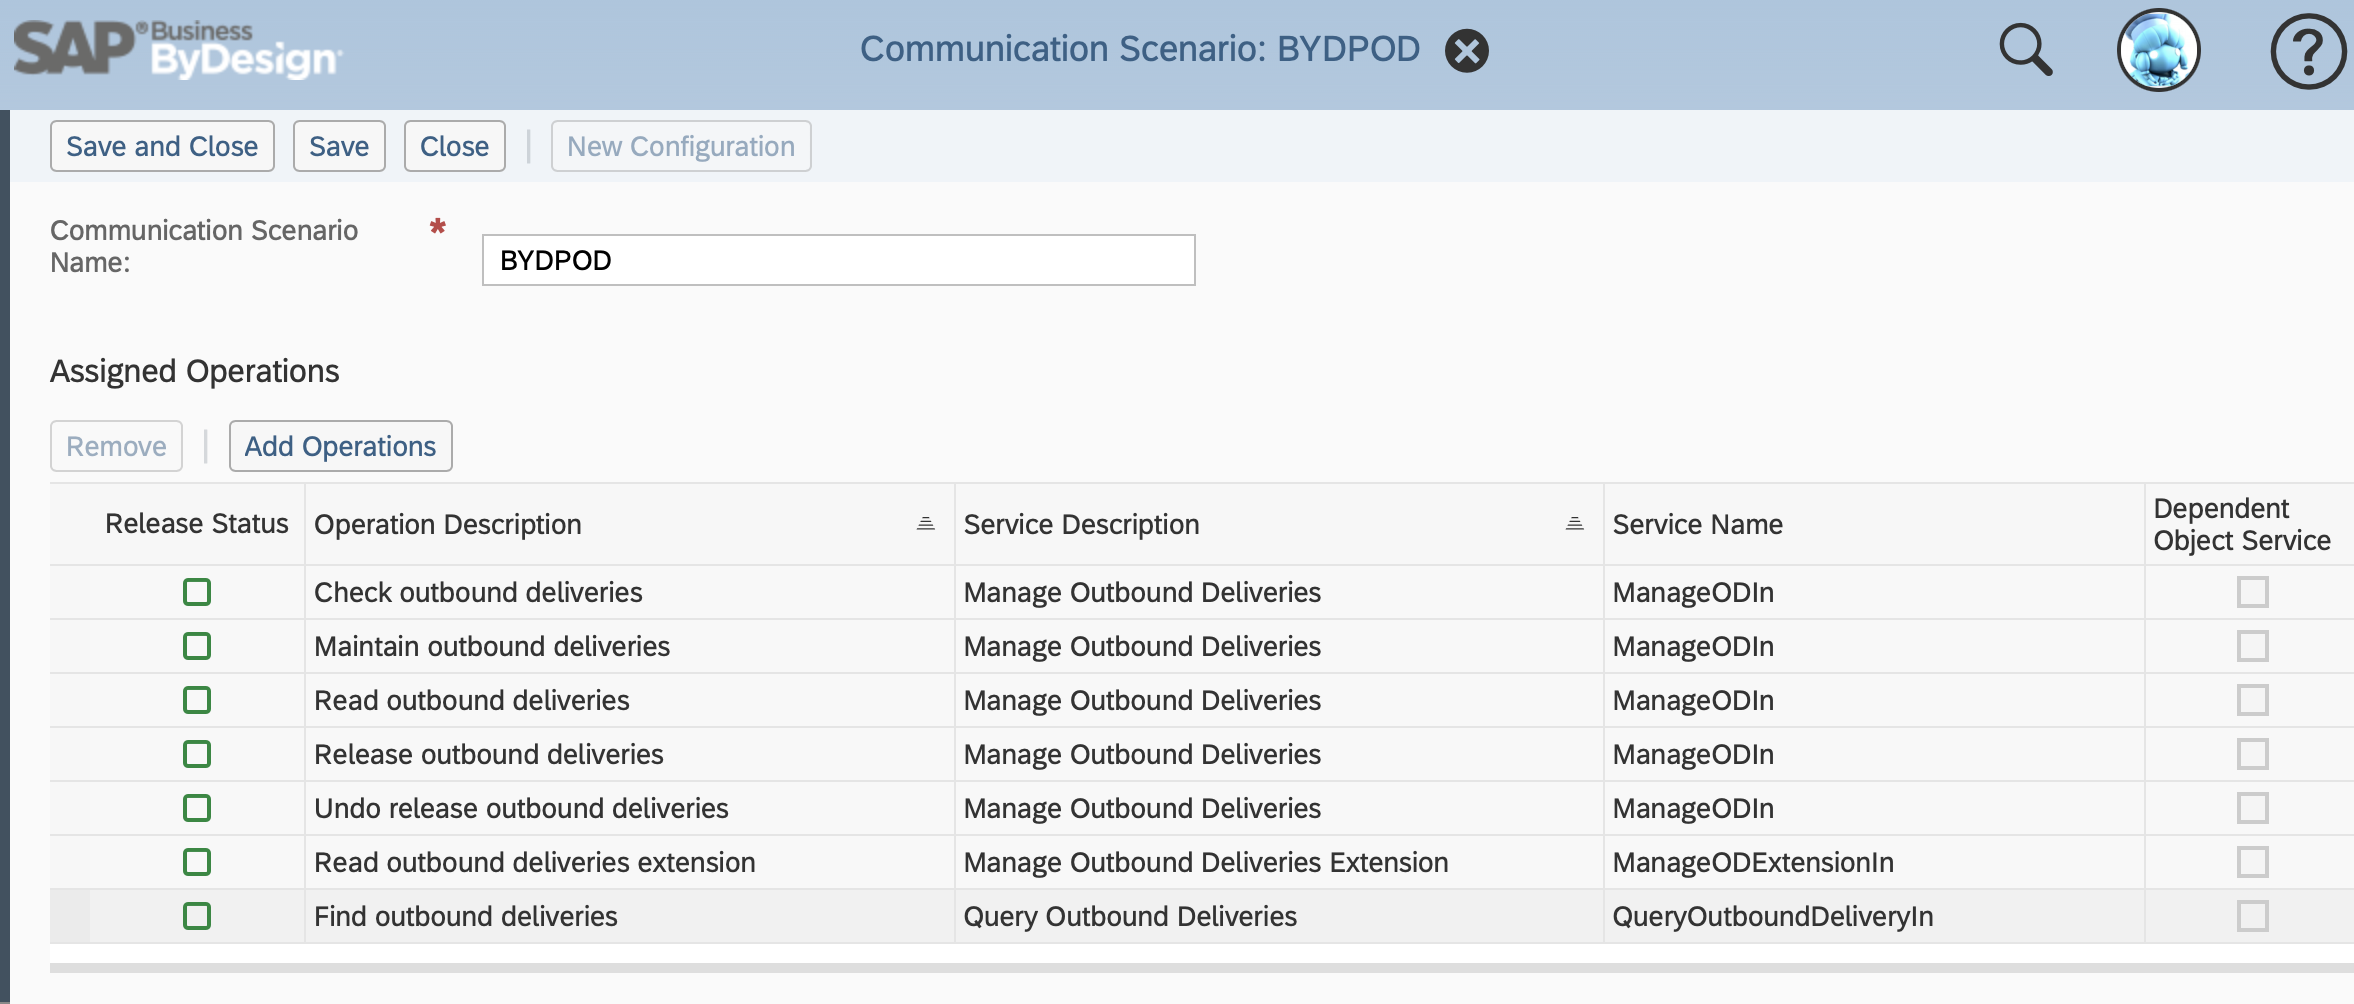Check release status for Maintain outbound deliveries
Screen dimensions: 2354x1004
point(196,645)
